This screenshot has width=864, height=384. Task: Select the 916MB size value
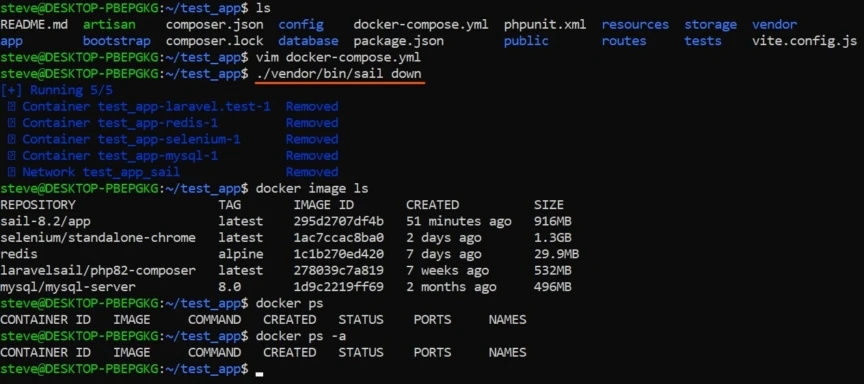(552, 221)
